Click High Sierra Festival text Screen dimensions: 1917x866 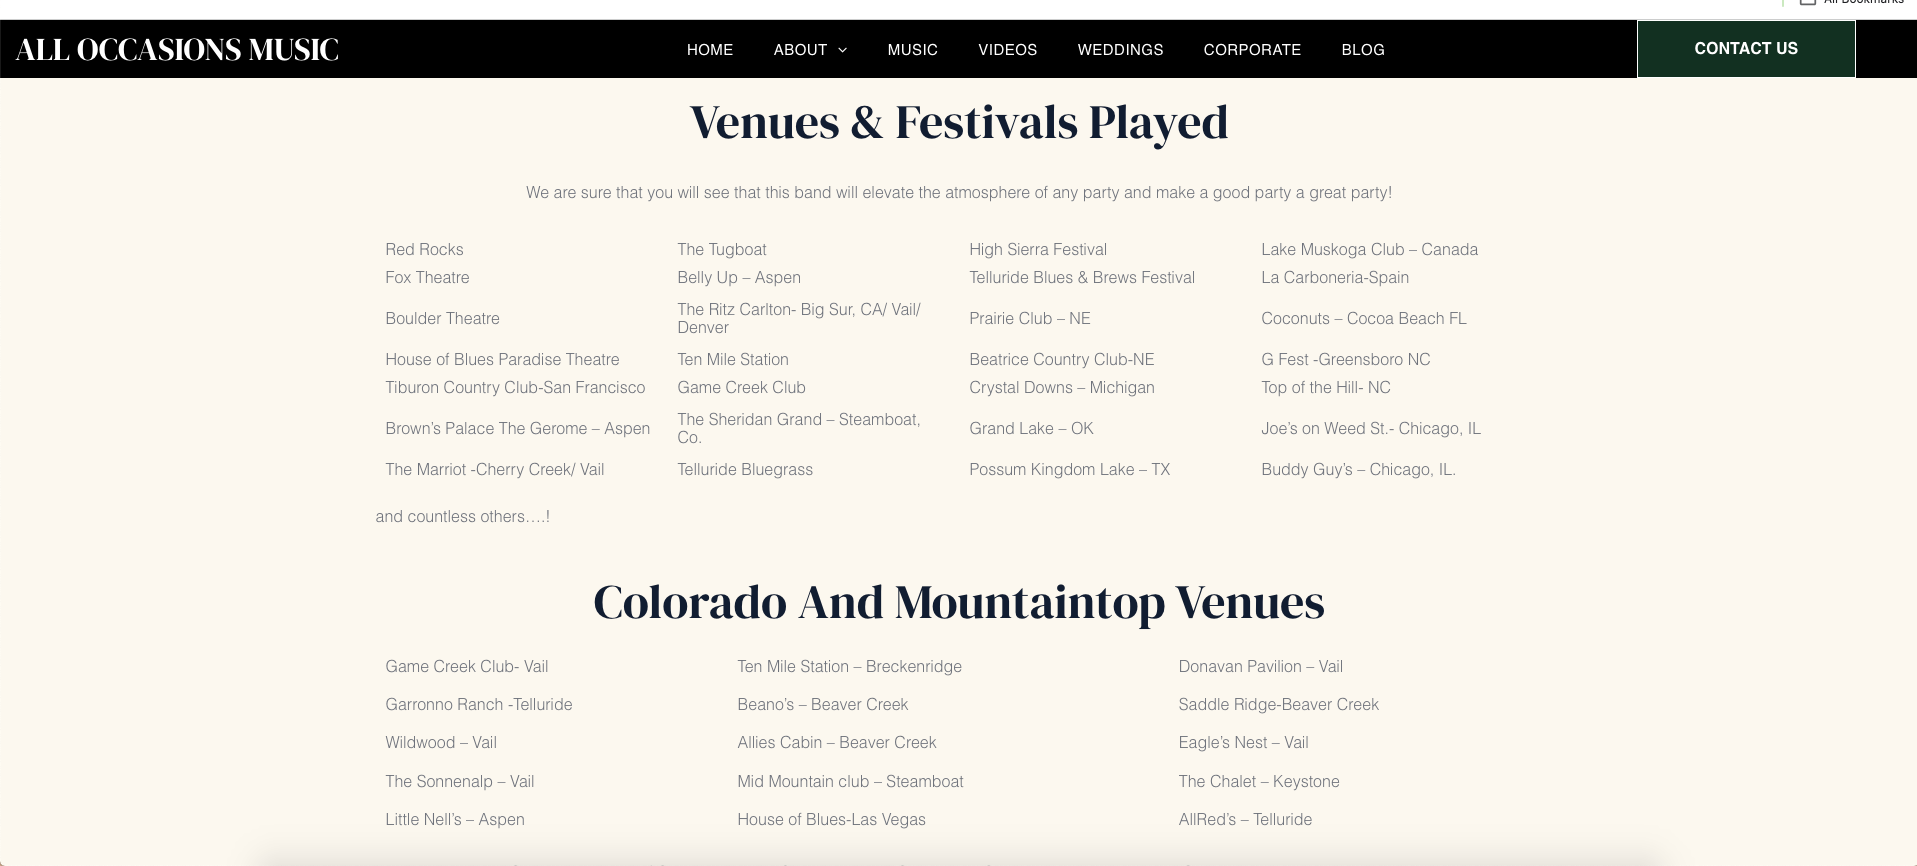(x=1038, y=249)
